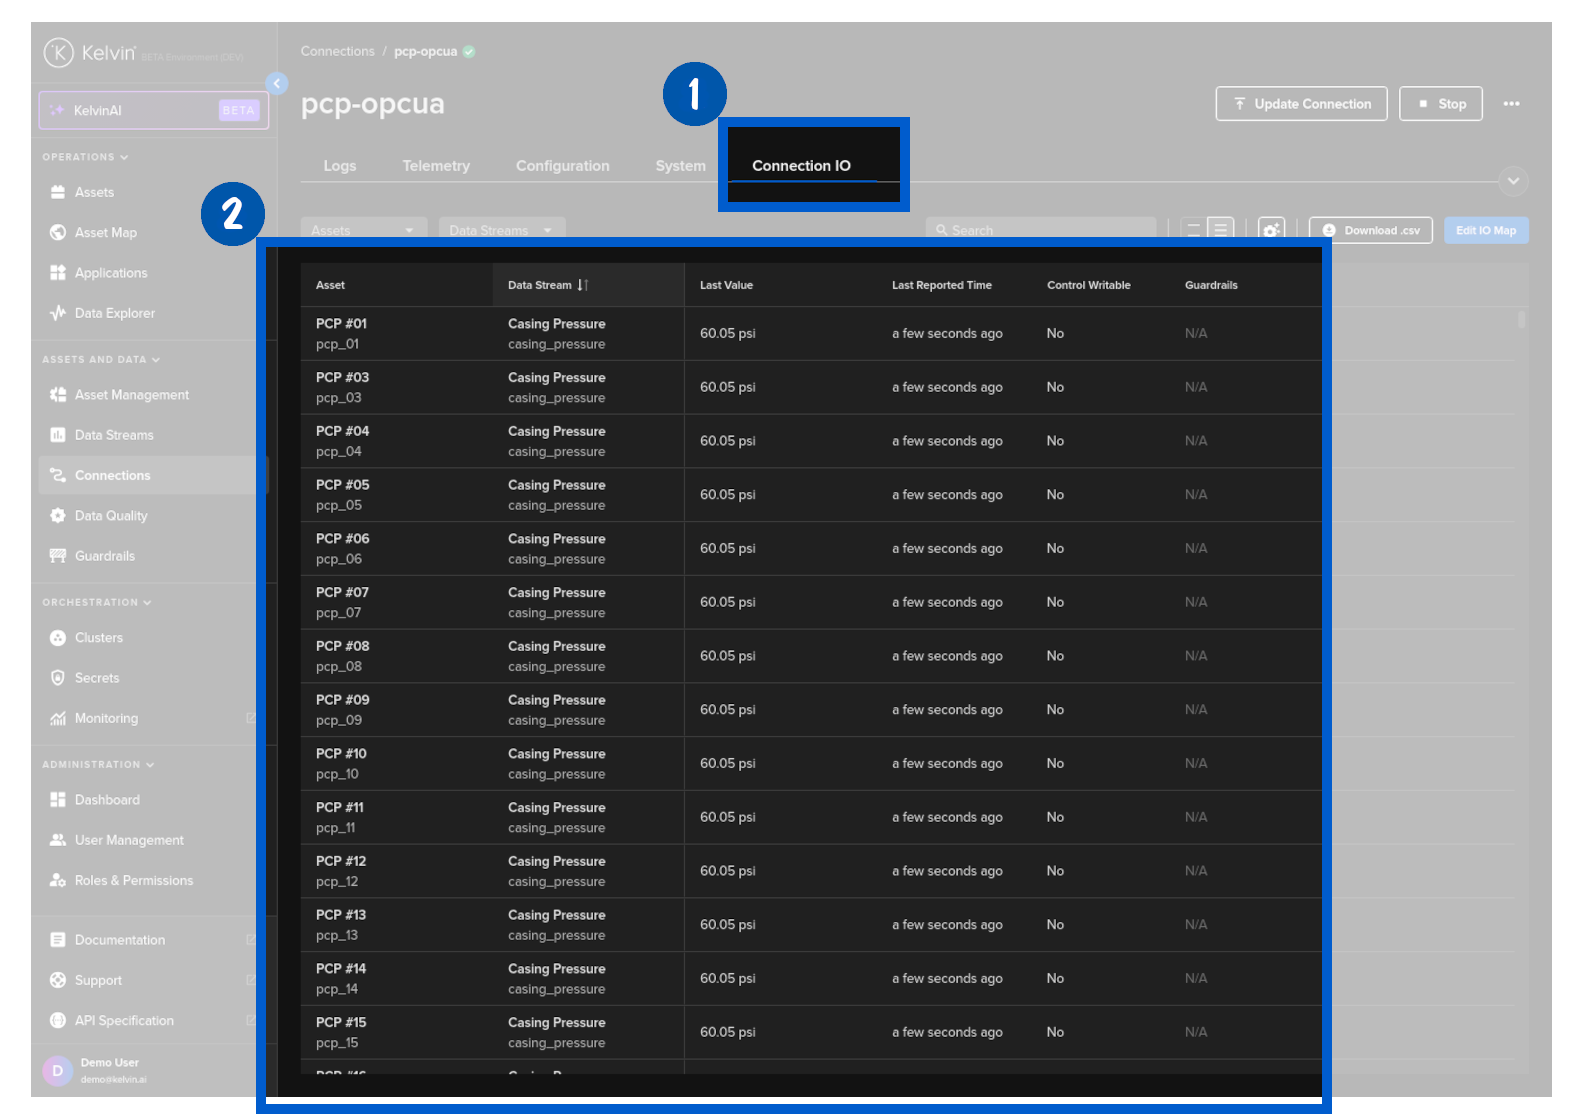Click the Update Connection button
Screen dimensions: 1584x1120
[x=1301, y=104]
